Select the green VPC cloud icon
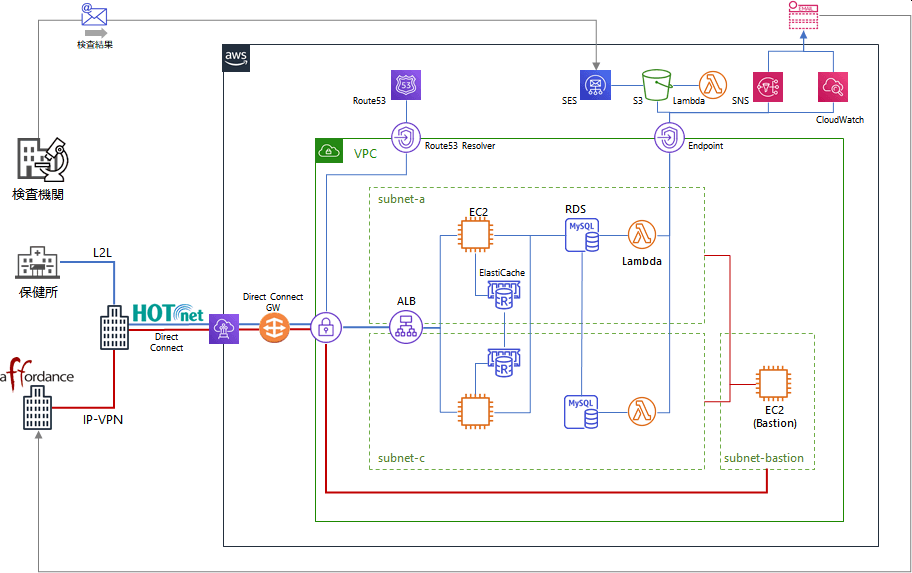This screenshot has width=912, height=573. (x=329, y=151)
